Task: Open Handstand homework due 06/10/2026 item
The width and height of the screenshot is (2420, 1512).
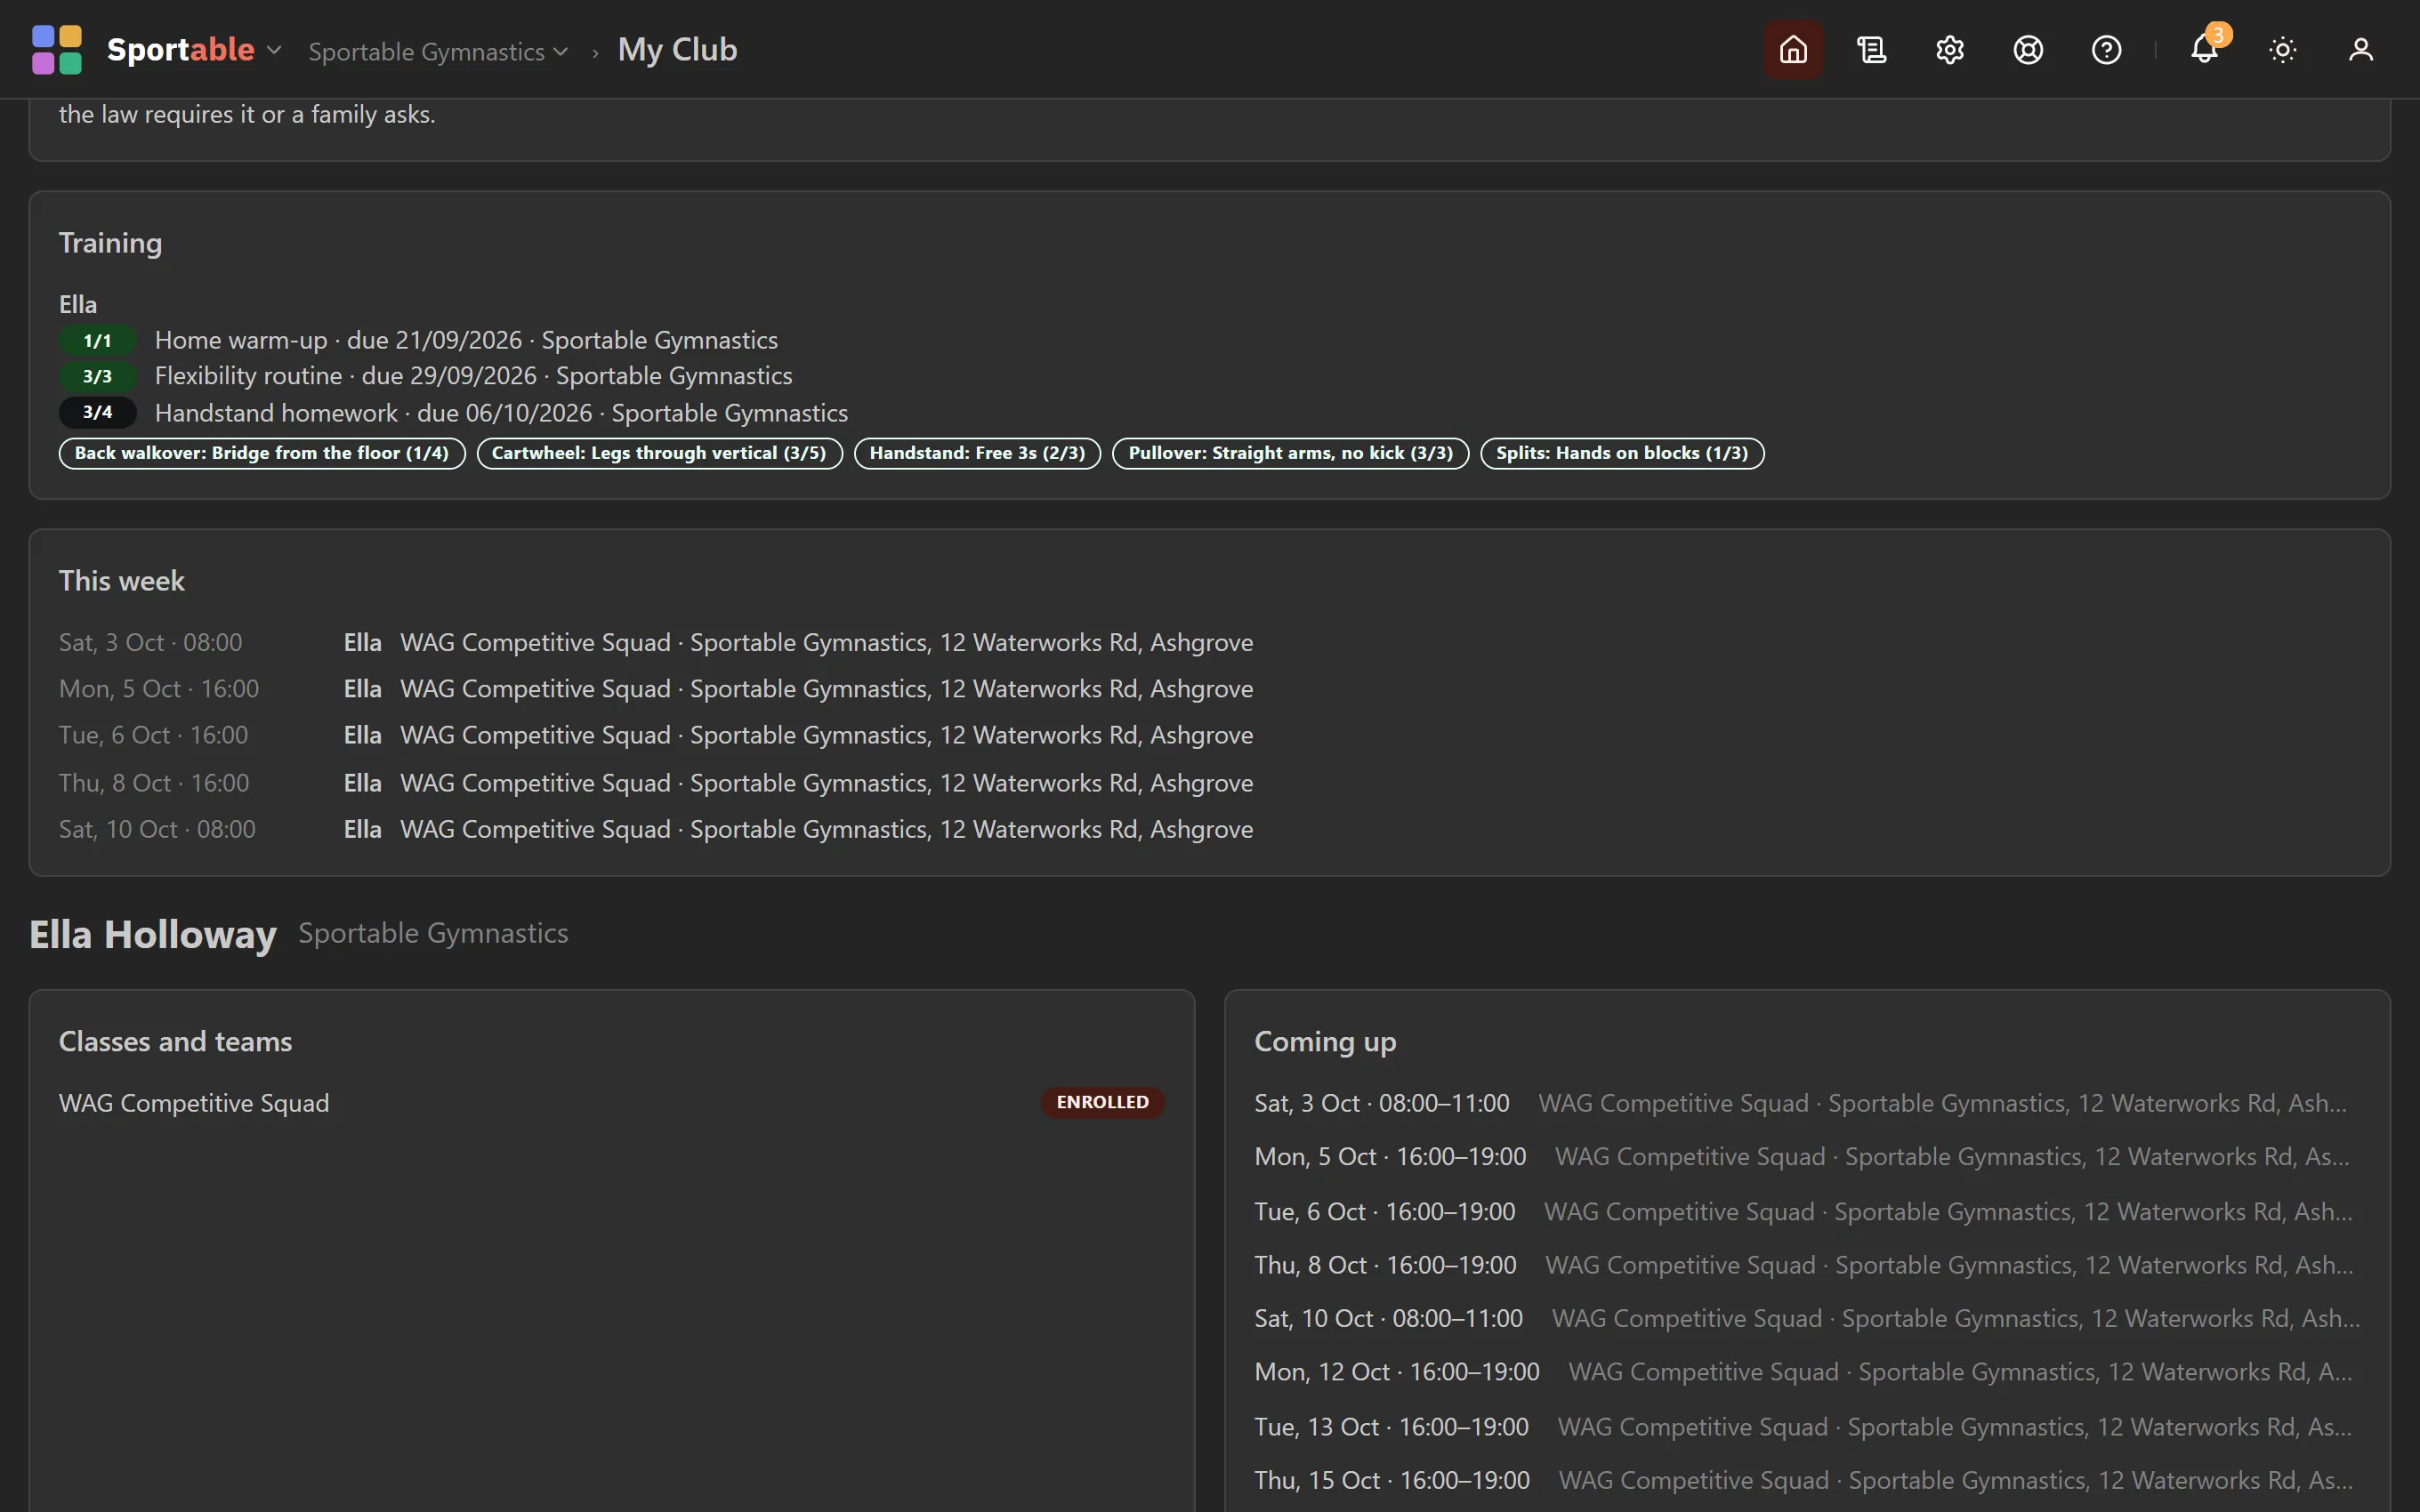Action: tap(501, 413)
